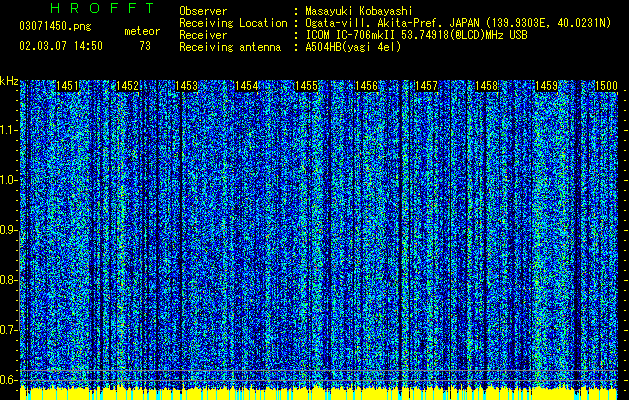Select the observer name Masayuki Kobayashi
The width and height of the screenshot is (629, 400).
358,11
